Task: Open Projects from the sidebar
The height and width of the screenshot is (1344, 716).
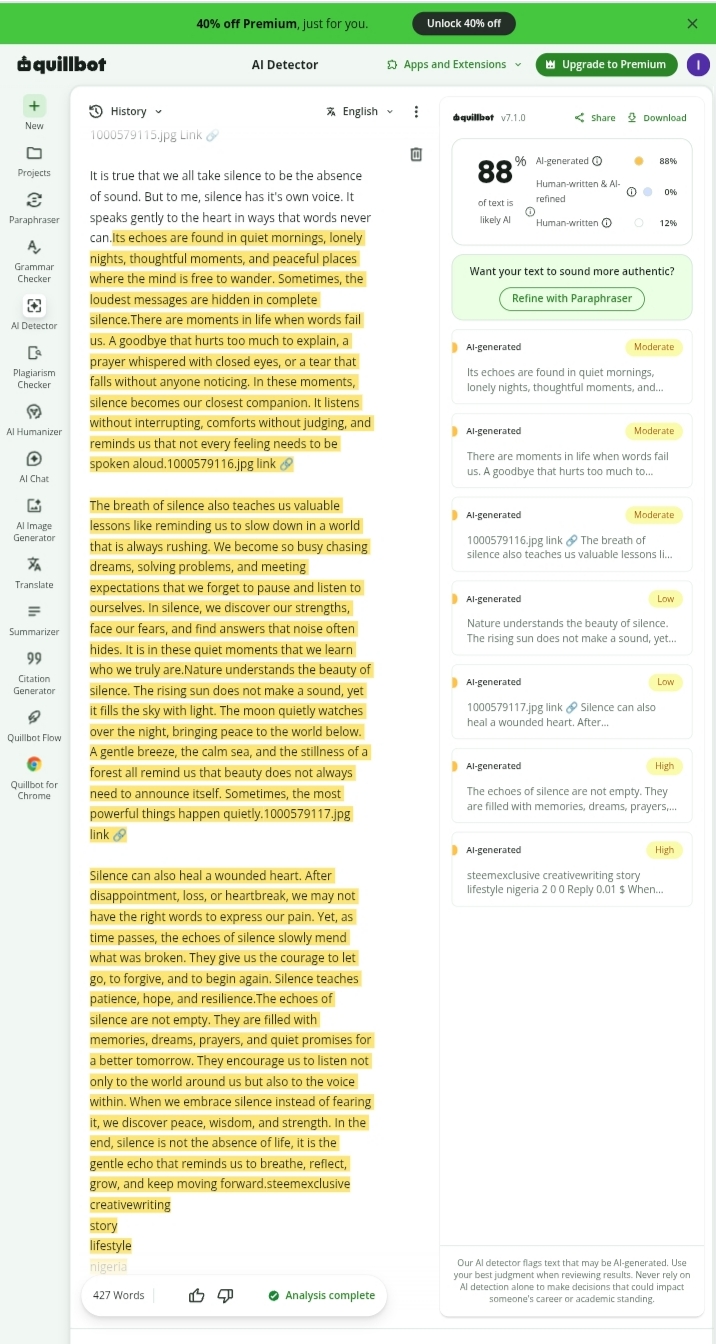Action: pos(34,160)
